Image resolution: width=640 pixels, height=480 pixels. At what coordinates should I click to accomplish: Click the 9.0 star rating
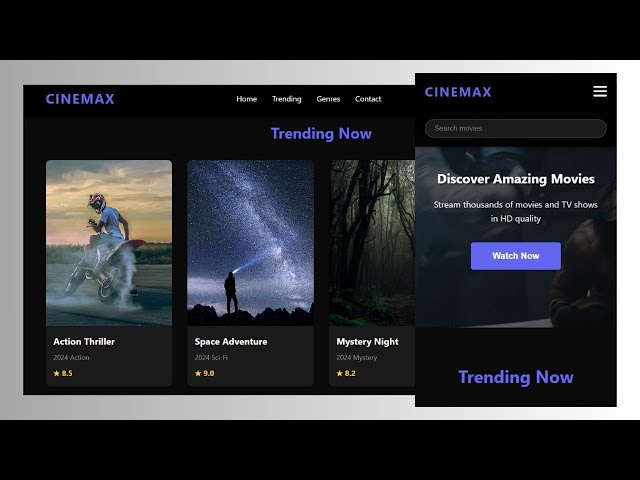(x=204, y=373)
